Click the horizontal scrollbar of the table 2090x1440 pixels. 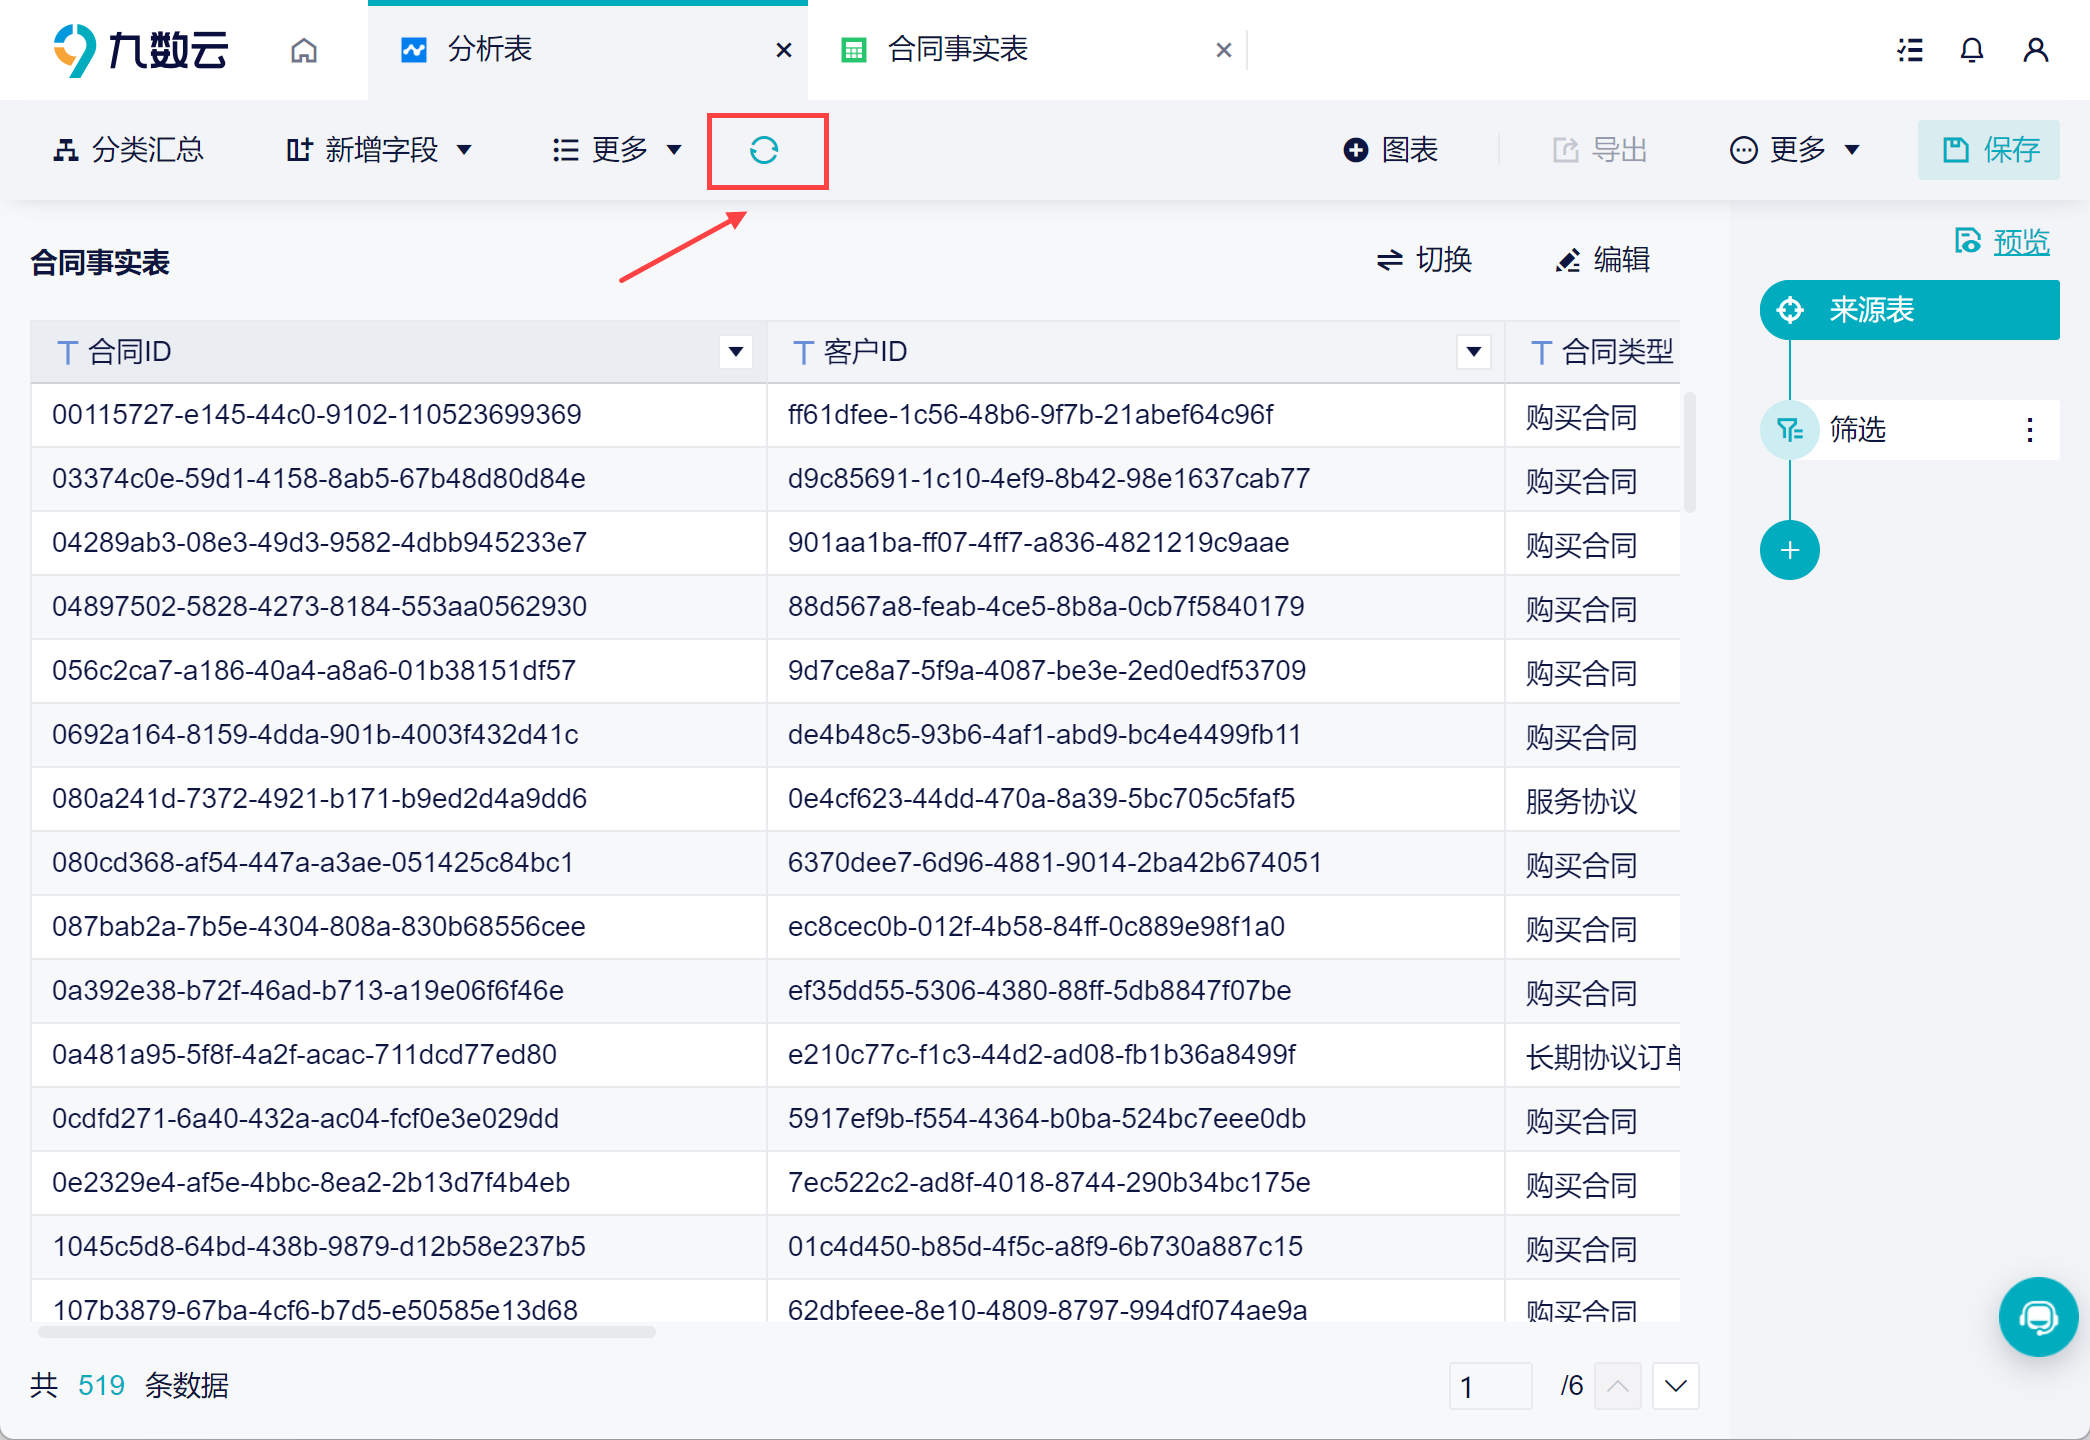coord(346,1332)
